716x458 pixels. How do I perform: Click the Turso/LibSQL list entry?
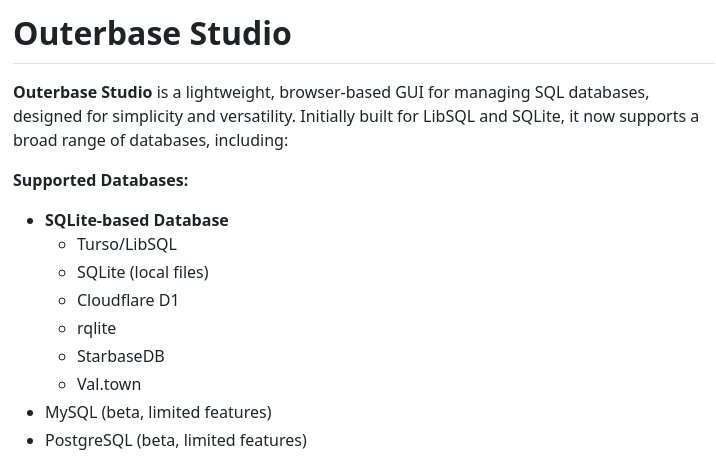pos(126,244)
